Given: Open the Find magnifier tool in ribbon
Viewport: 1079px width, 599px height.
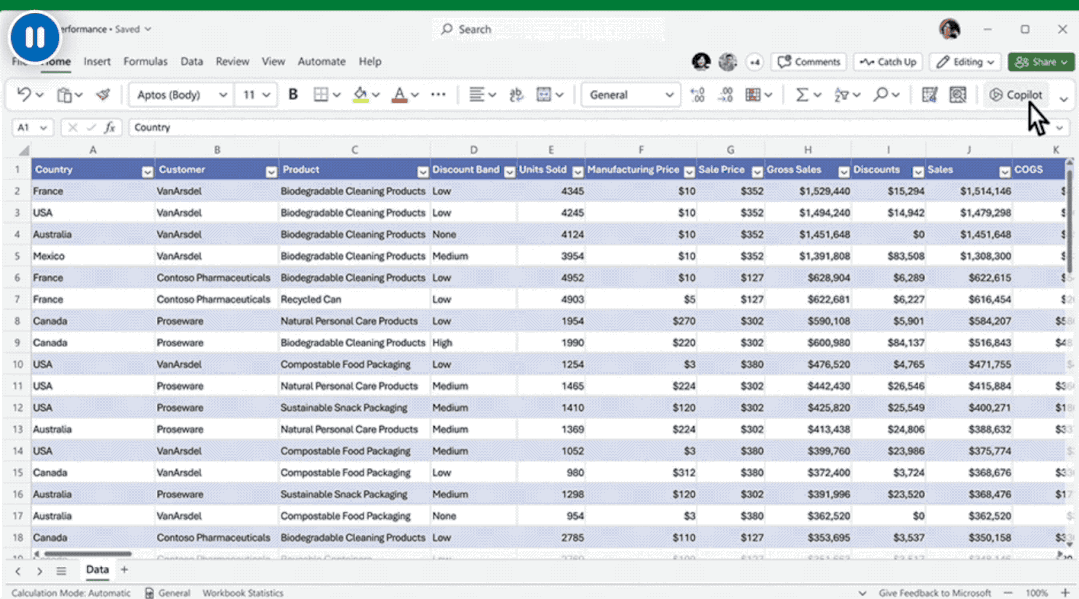Looking at the screenshot, I should (880, 95).
